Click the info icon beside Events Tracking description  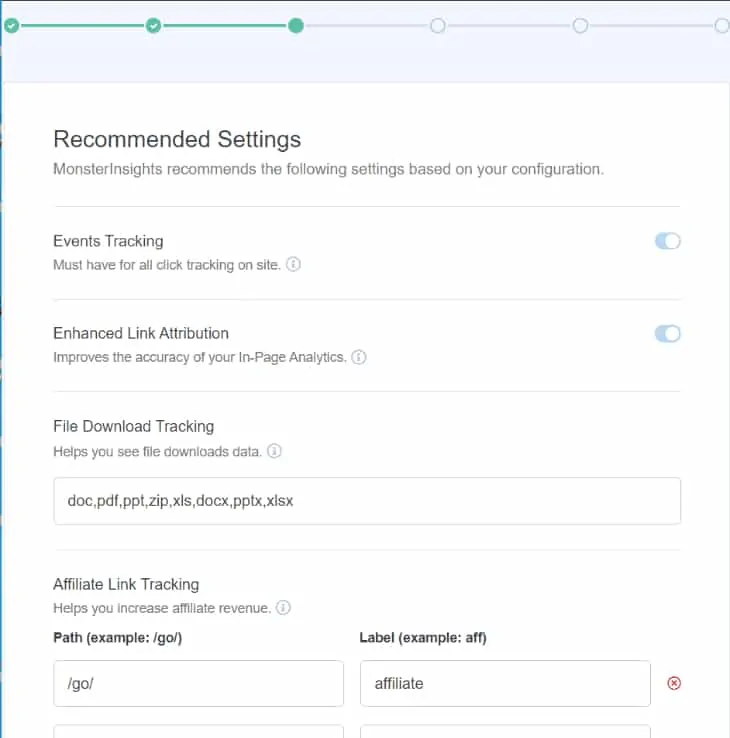tap(294, 265)
